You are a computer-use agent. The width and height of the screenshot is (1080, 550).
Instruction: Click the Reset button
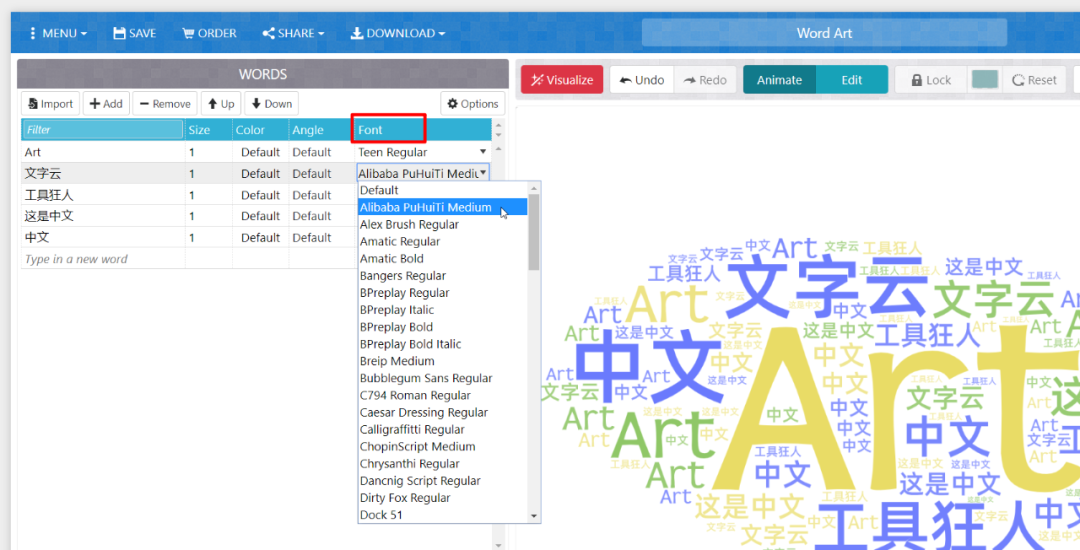pos(1035,80)
